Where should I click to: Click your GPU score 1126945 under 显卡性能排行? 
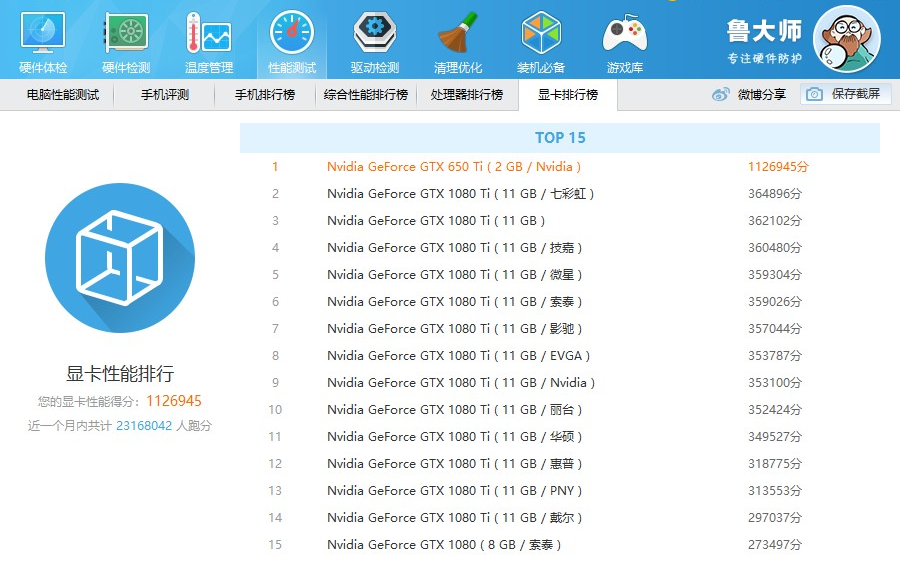173,400
